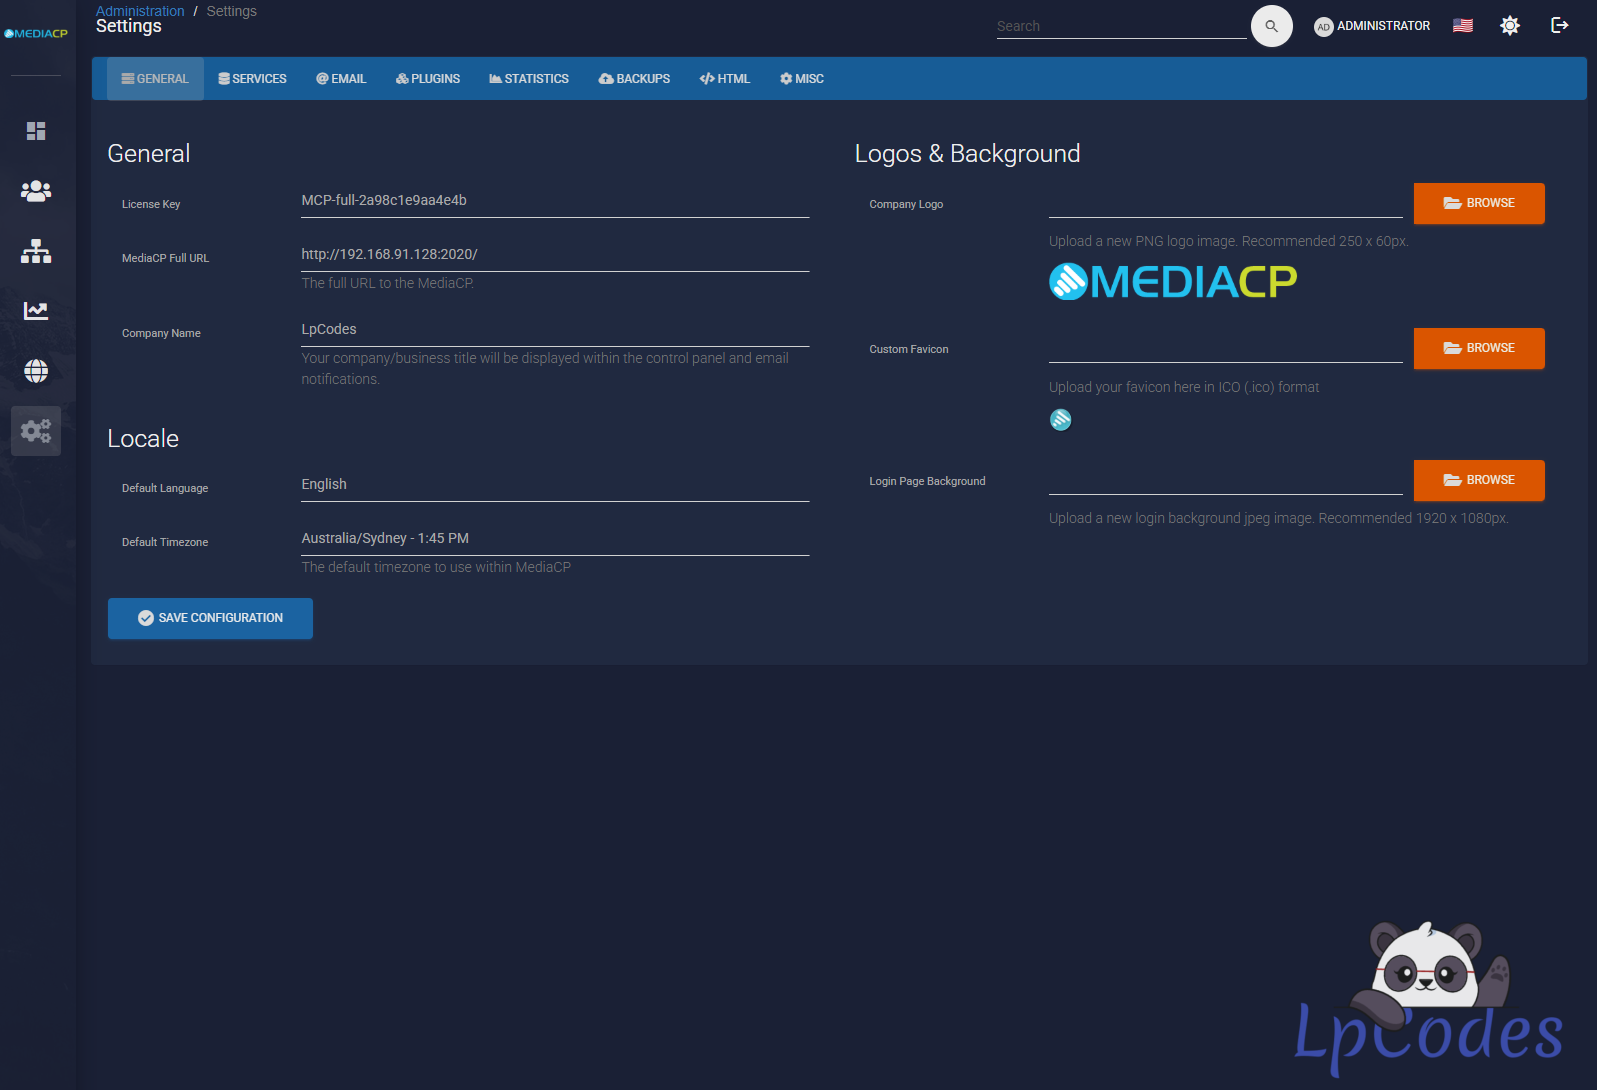Browse for a Company Logo file

[1478, 203]
